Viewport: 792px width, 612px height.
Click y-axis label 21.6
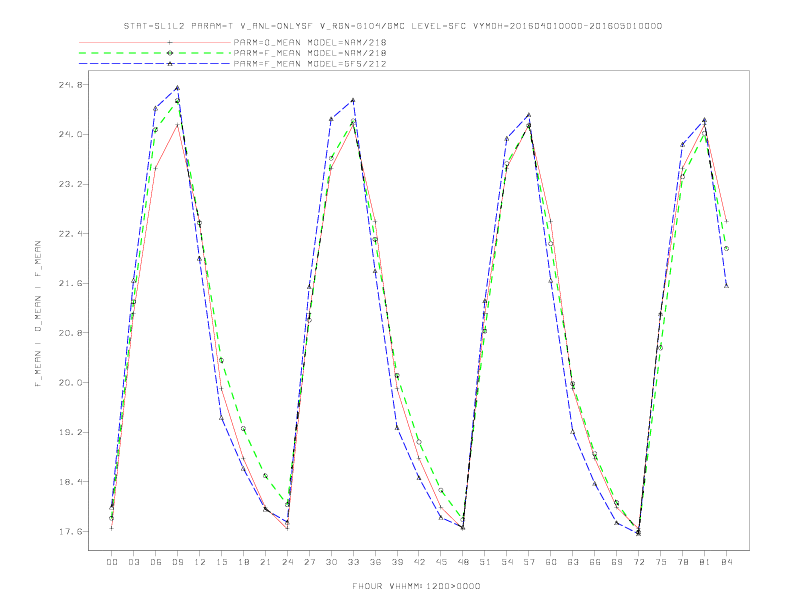click(x=70, y=283)
